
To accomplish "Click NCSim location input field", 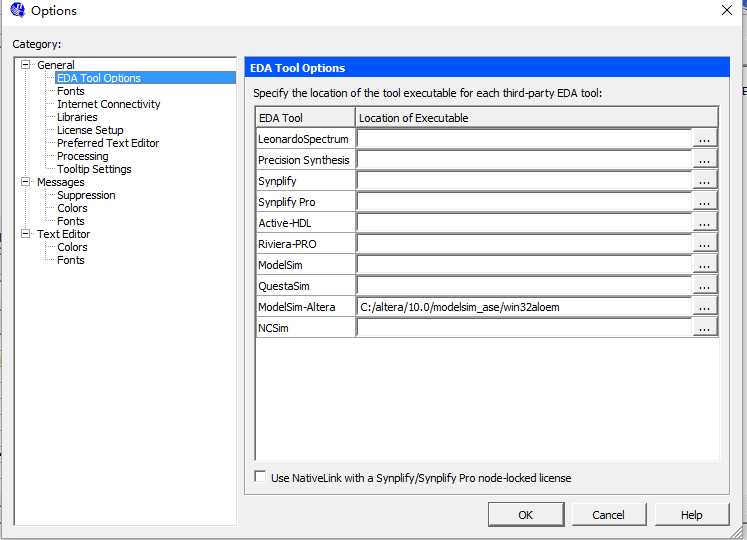I will click(x=524, y=328).
